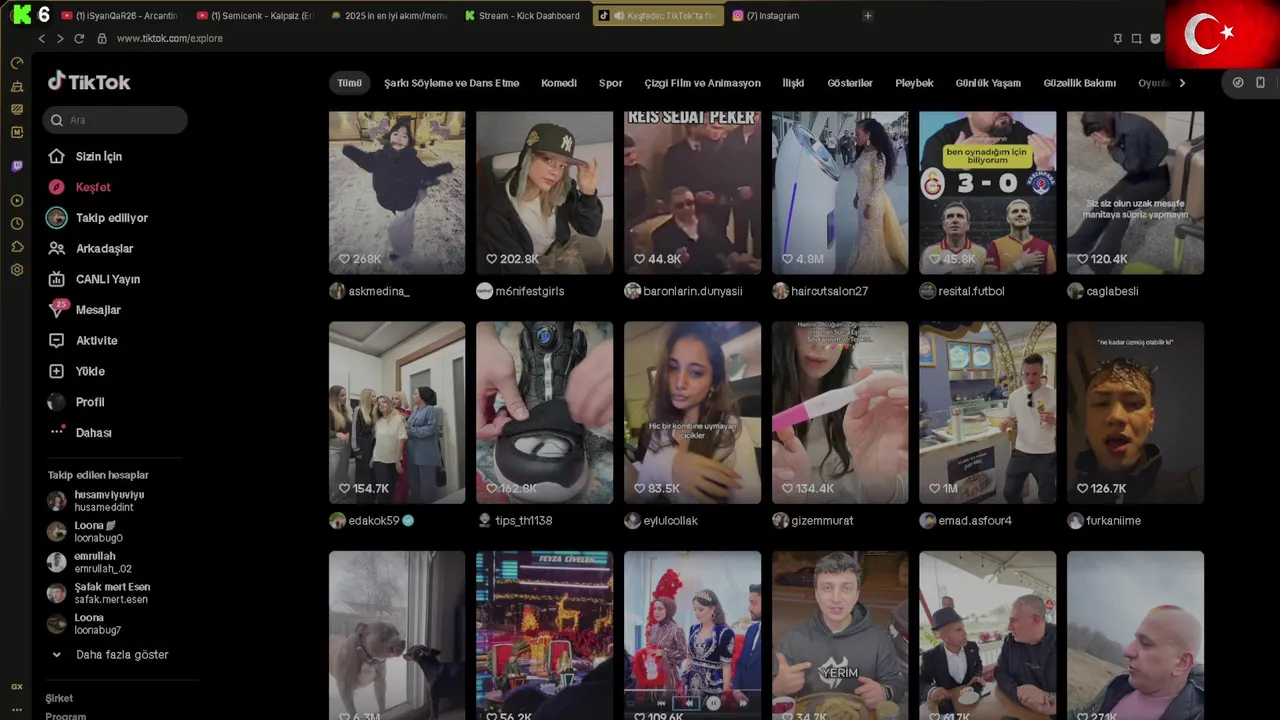
Task: Open browser sidebar settings gear
Action: (17, 270)
